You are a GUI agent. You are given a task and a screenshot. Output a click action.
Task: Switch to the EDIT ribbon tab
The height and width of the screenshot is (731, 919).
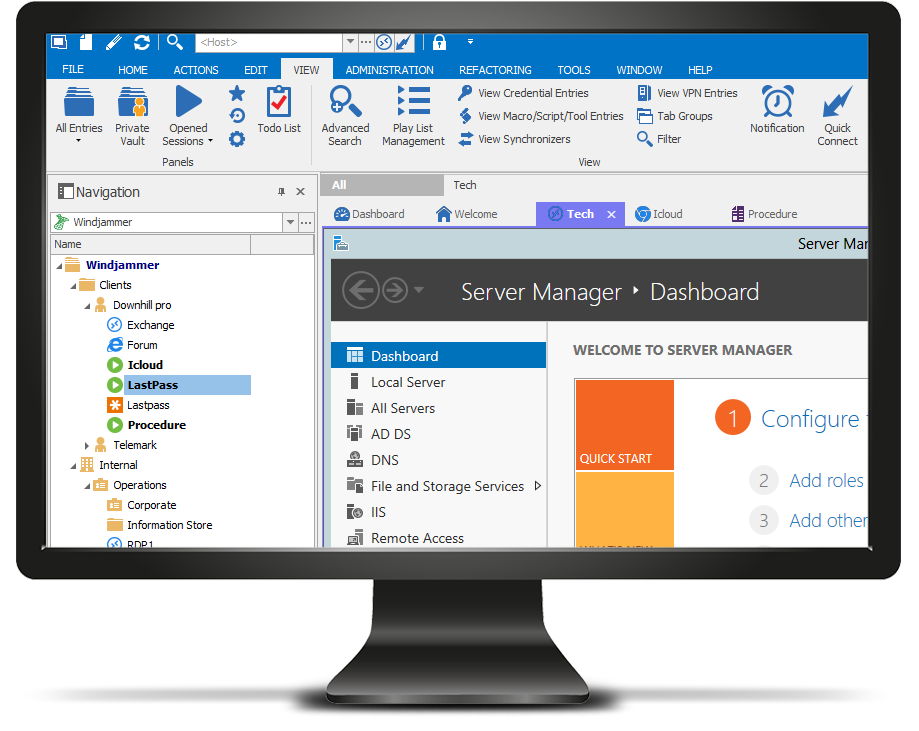point(256,70)
